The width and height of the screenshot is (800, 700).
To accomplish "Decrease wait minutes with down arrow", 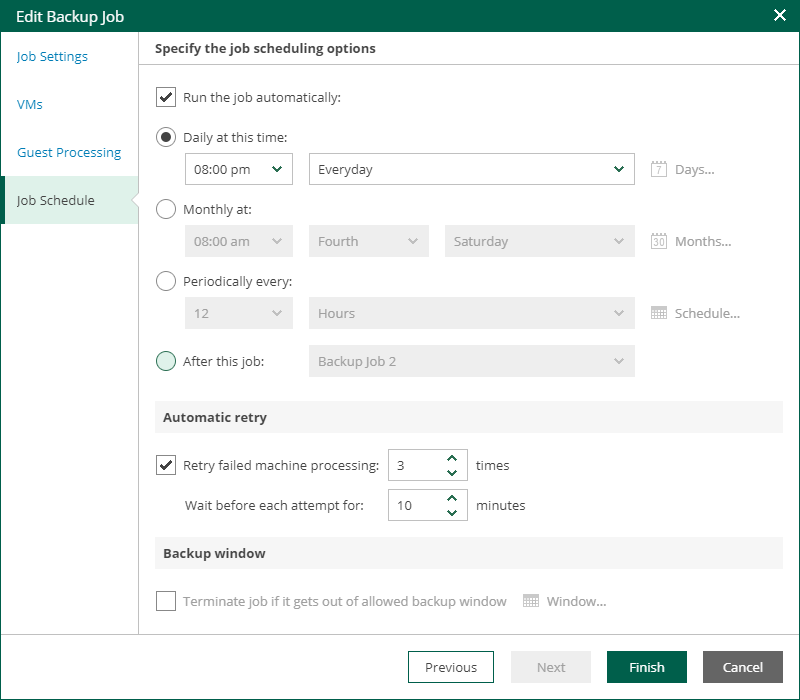I will point(452,512).
